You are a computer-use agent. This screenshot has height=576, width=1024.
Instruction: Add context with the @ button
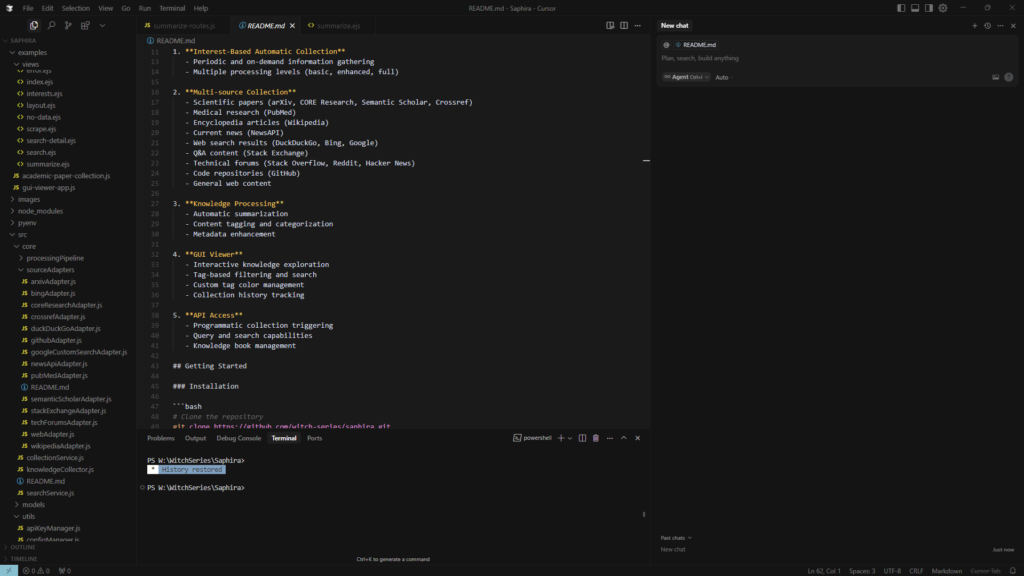click(x=666, y=45)
